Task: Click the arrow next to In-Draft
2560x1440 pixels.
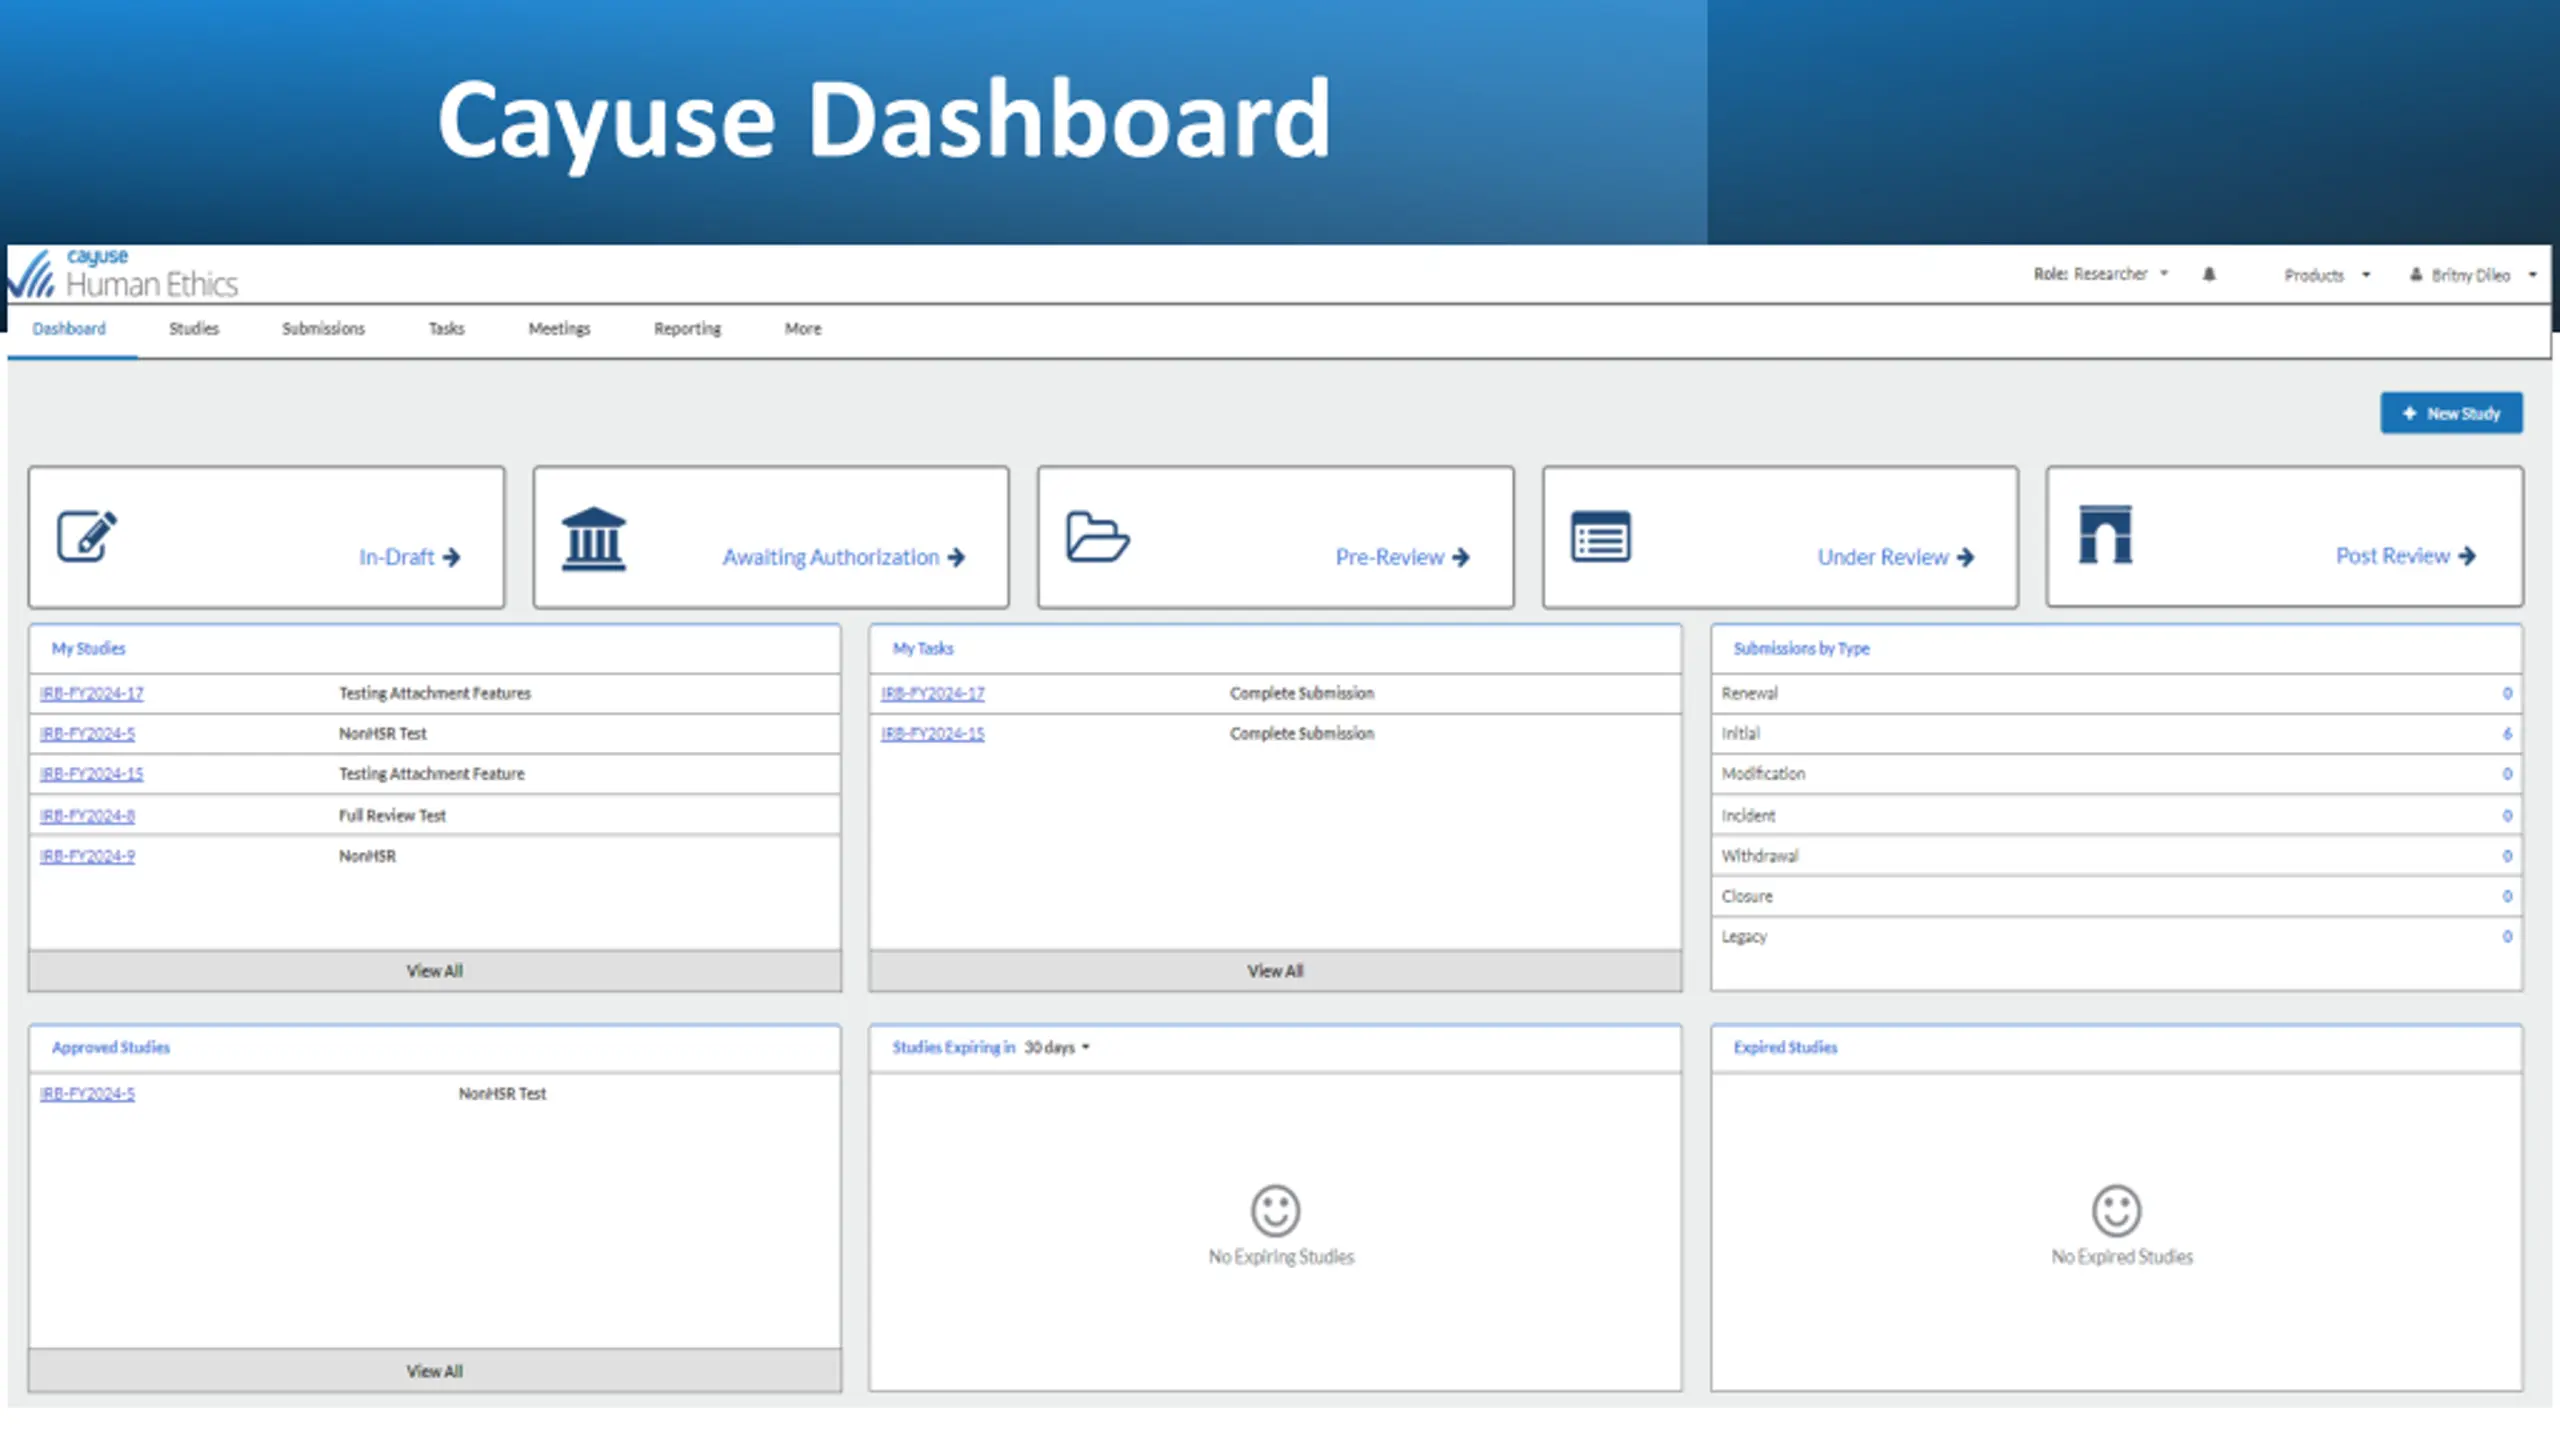Action: 451,557
